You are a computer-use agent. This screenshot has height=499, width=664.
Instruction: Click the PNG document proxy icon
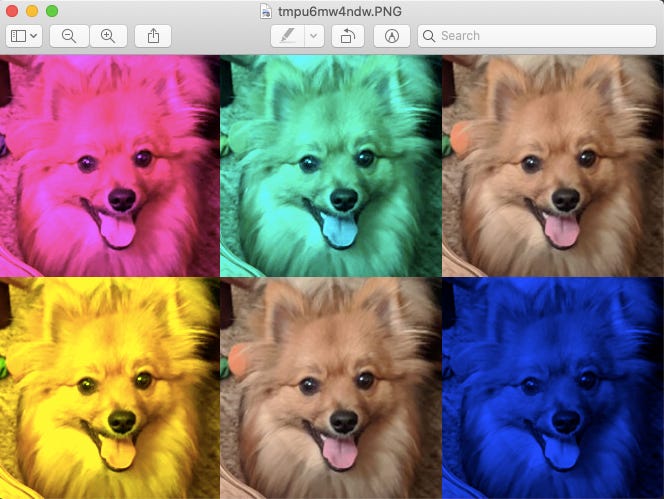266,11
